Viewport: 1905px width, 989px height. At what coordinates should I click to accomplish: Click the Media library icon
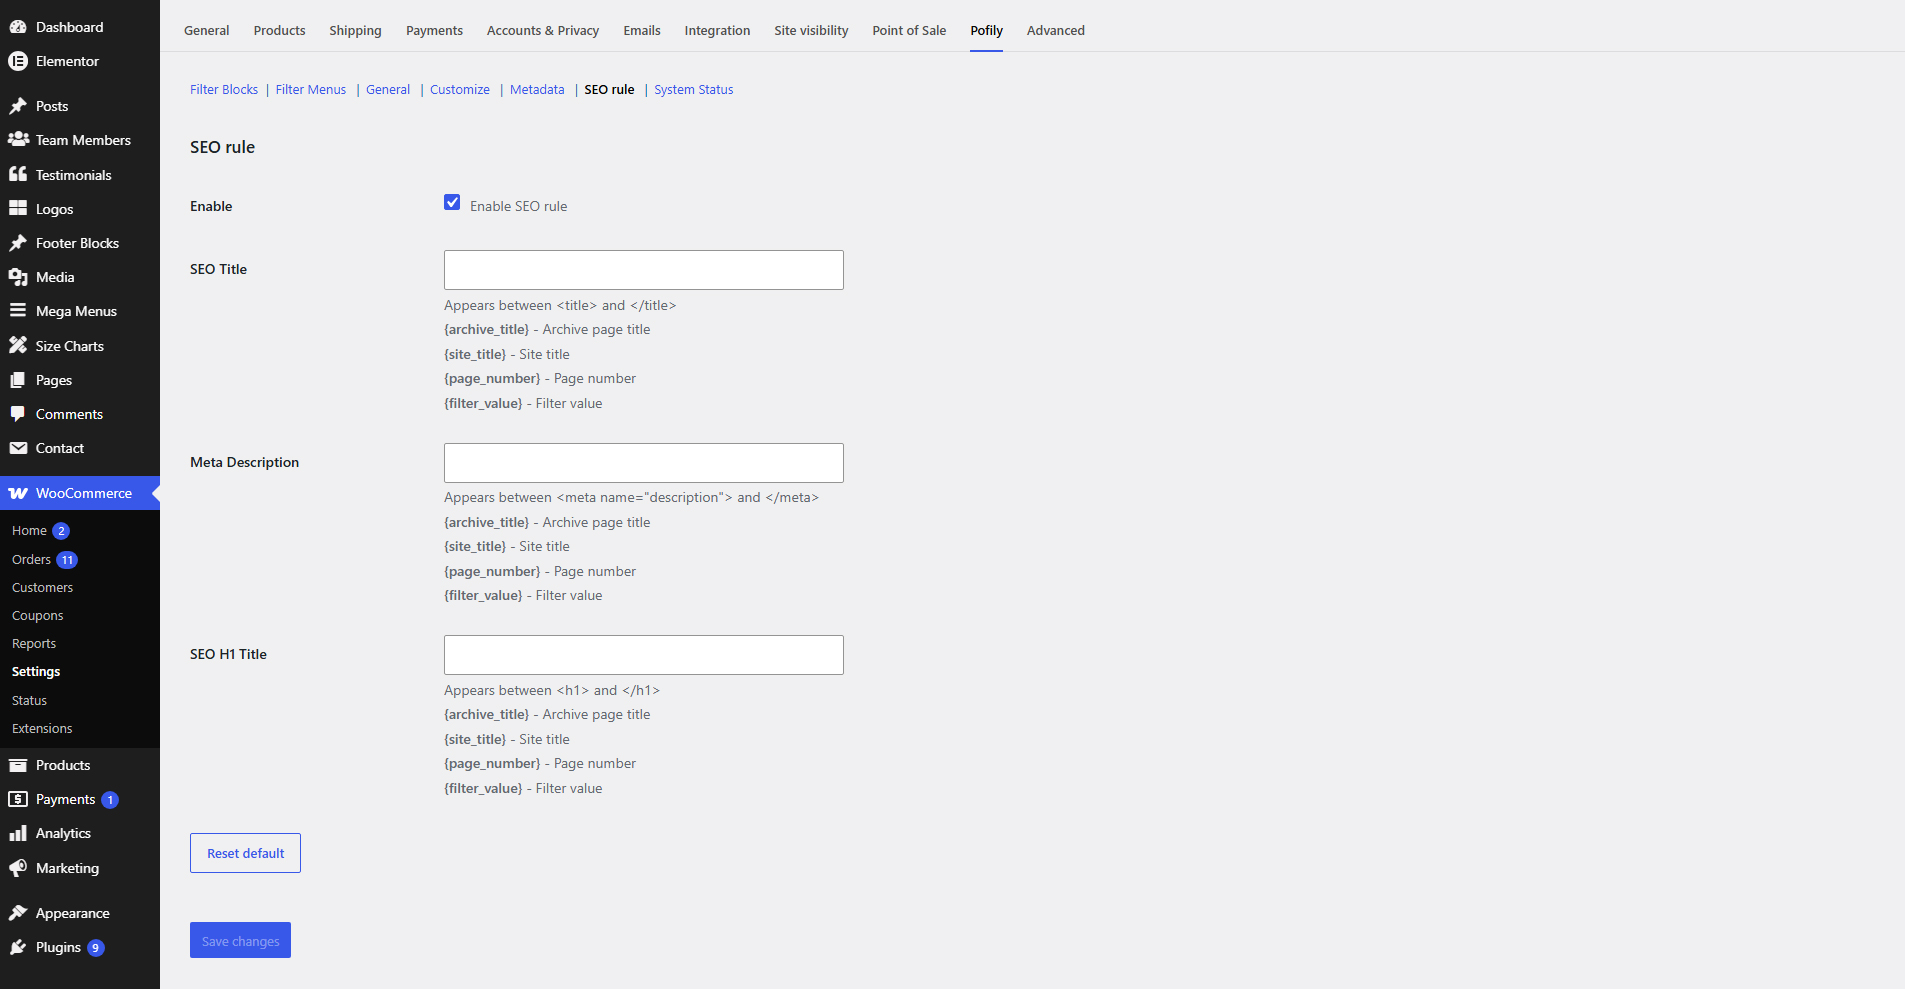(18, 277)
